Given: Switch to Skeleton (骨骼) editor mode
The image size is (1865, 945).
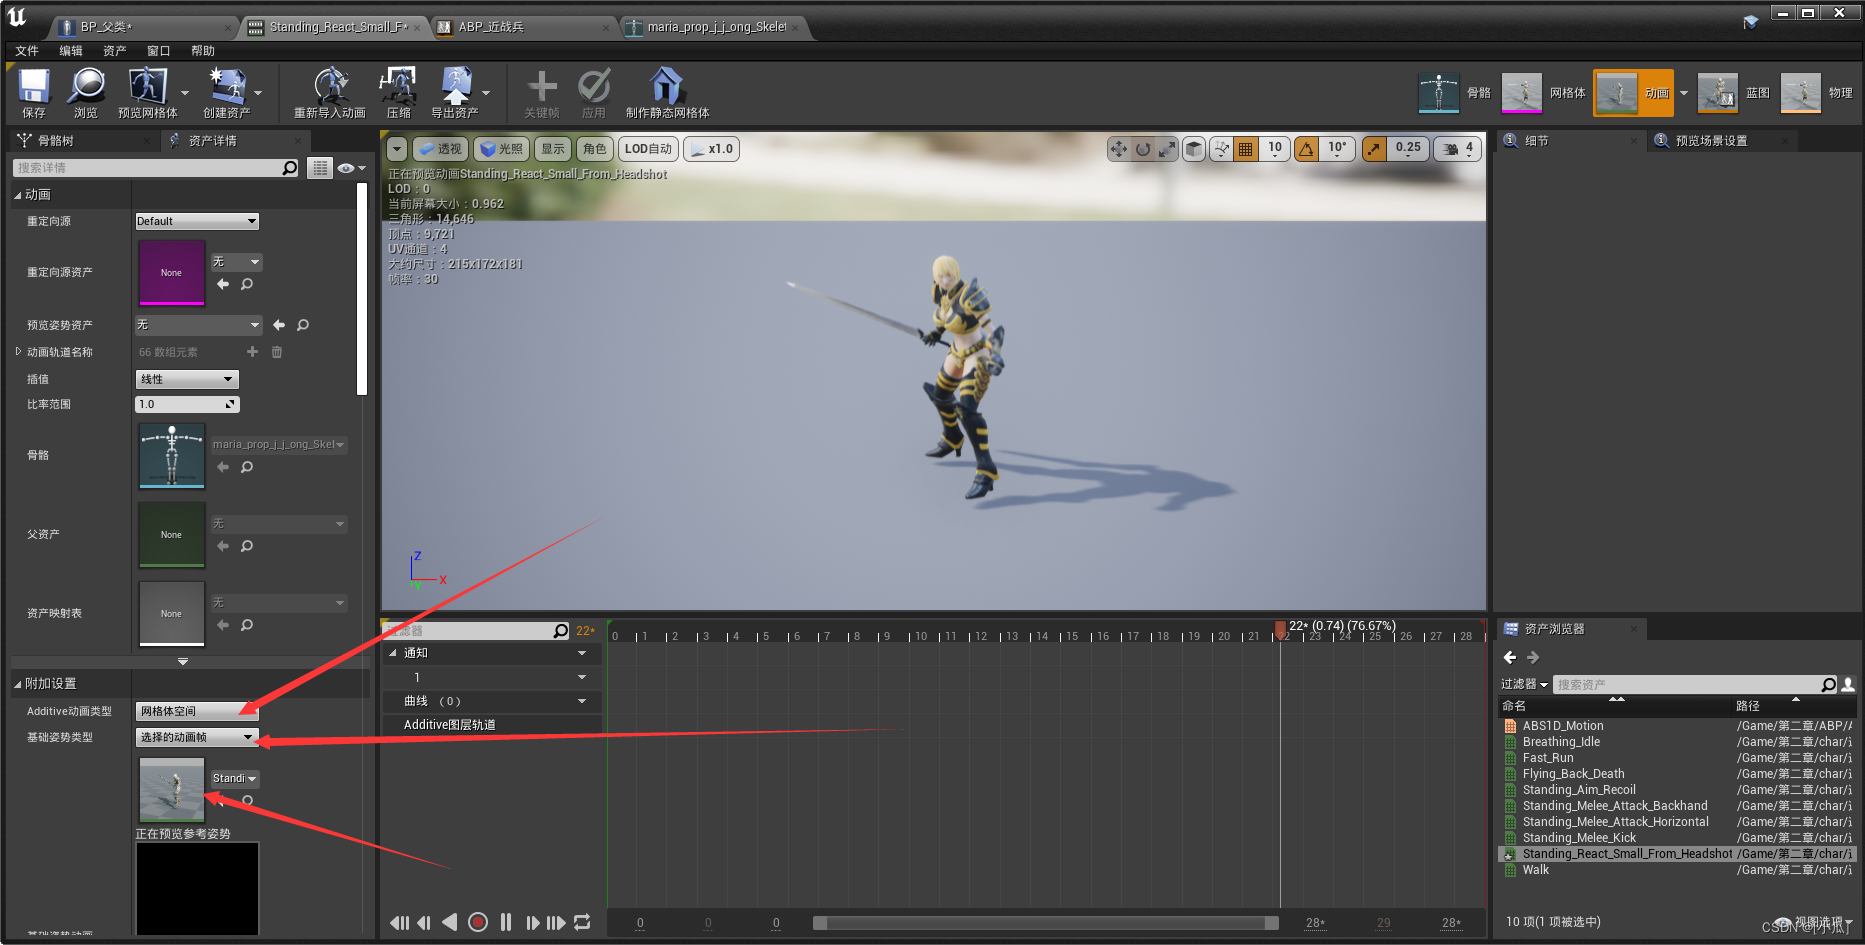Looking at the screenshot, I should click(1454, 93).
